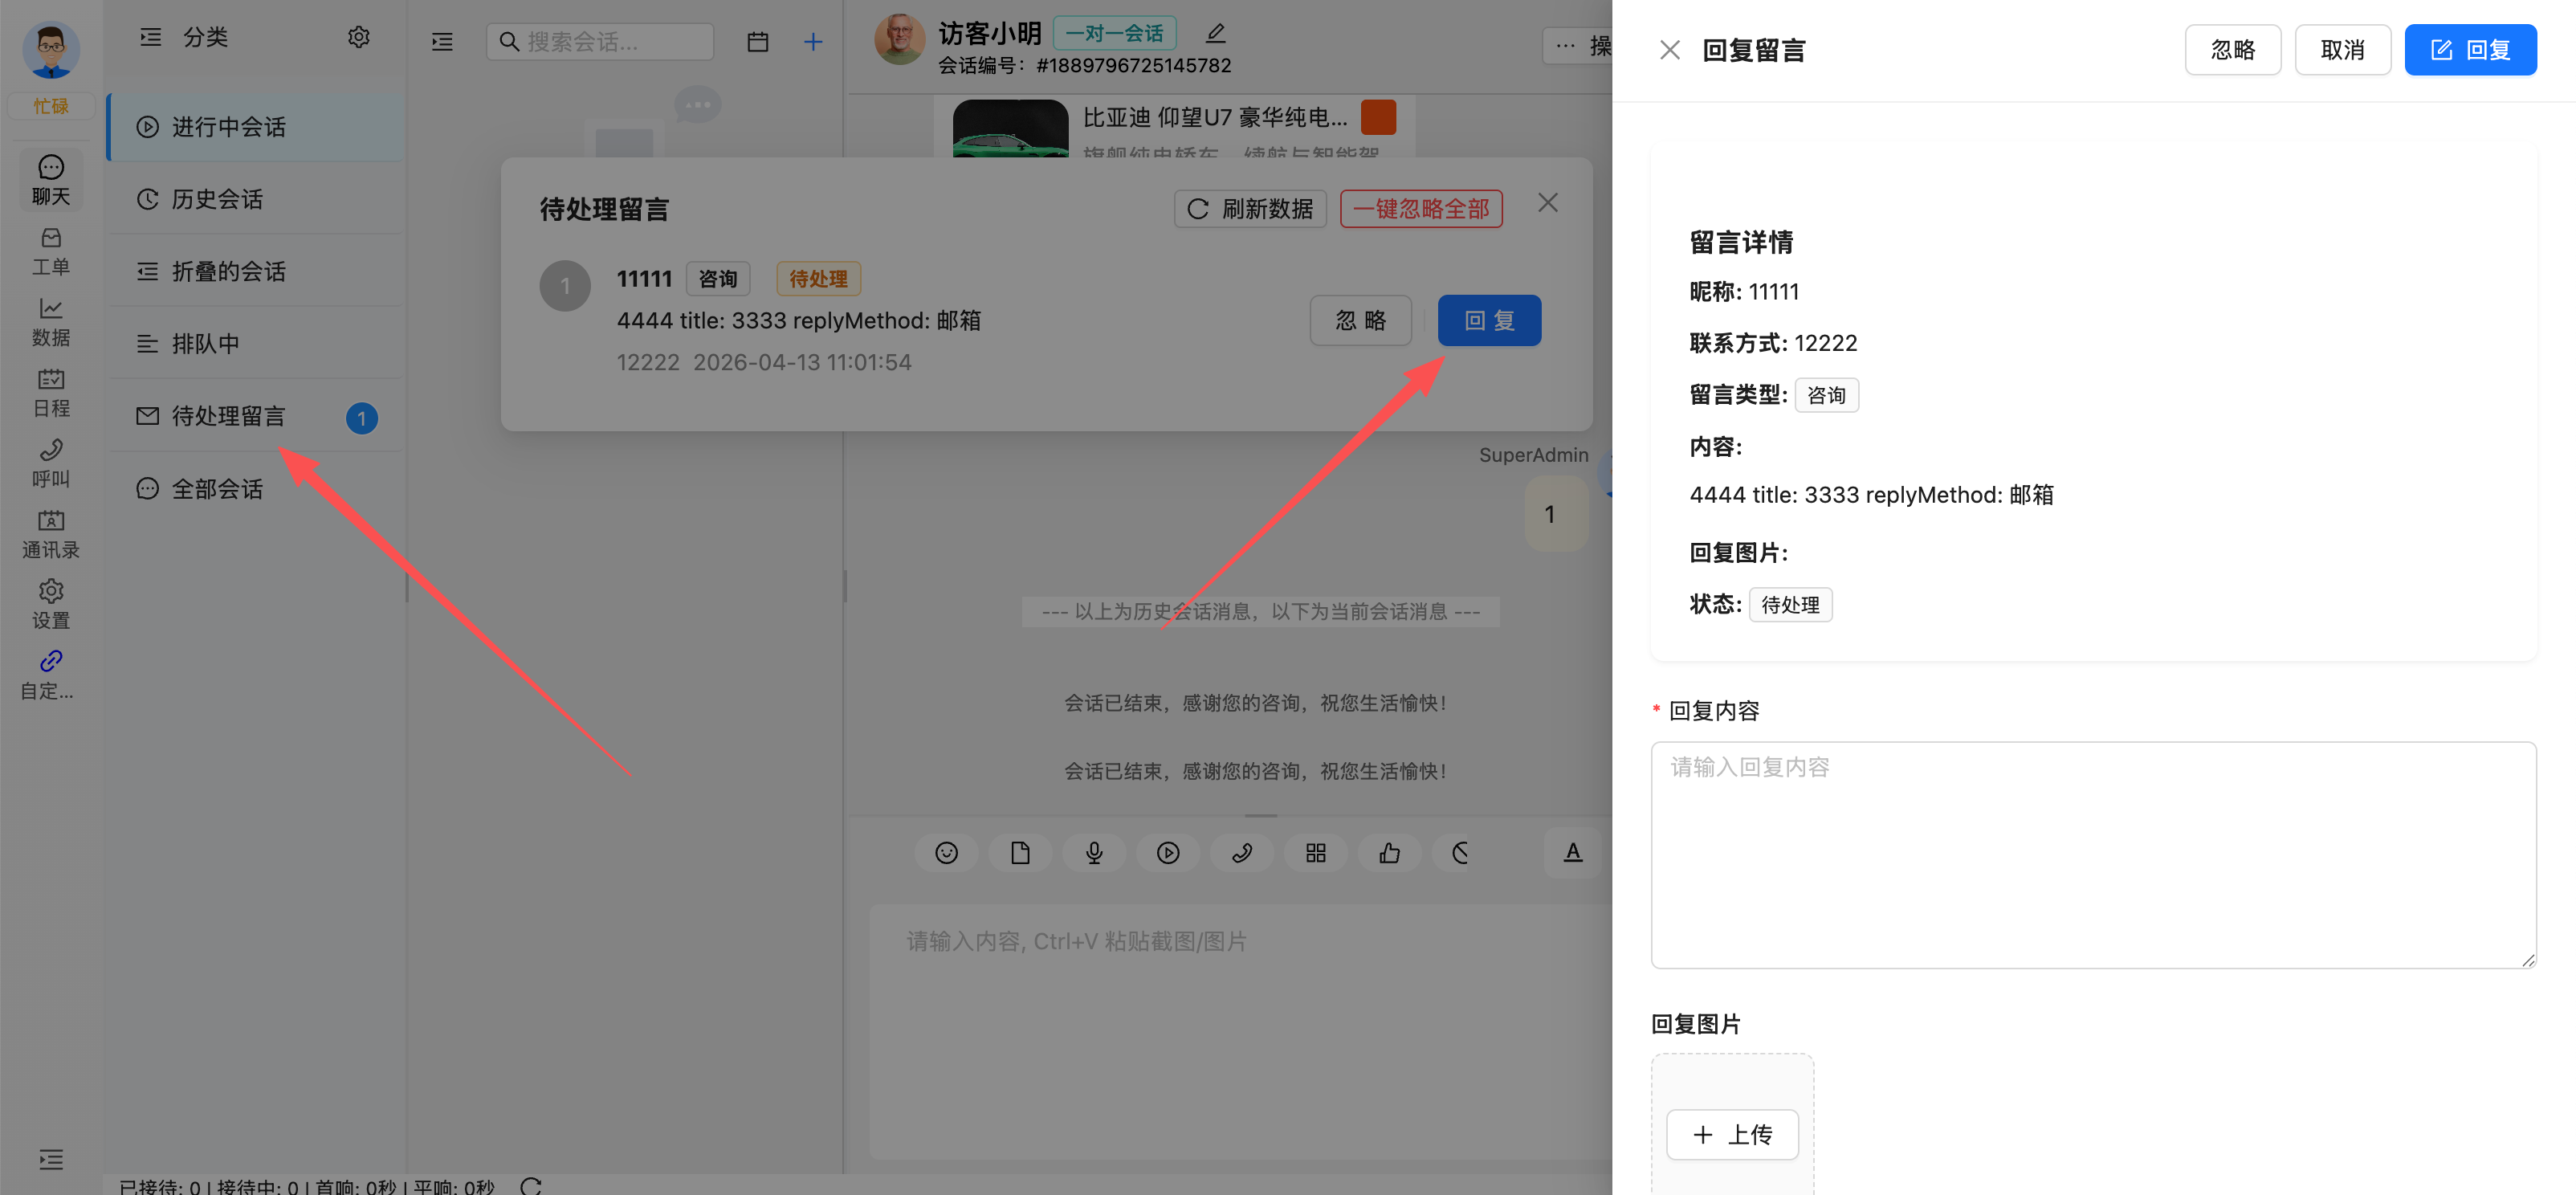Select 排队中 in the category list
The height and width of the screenshot is (1195, 2576).
pyautogui.click(x=256, y=343)
